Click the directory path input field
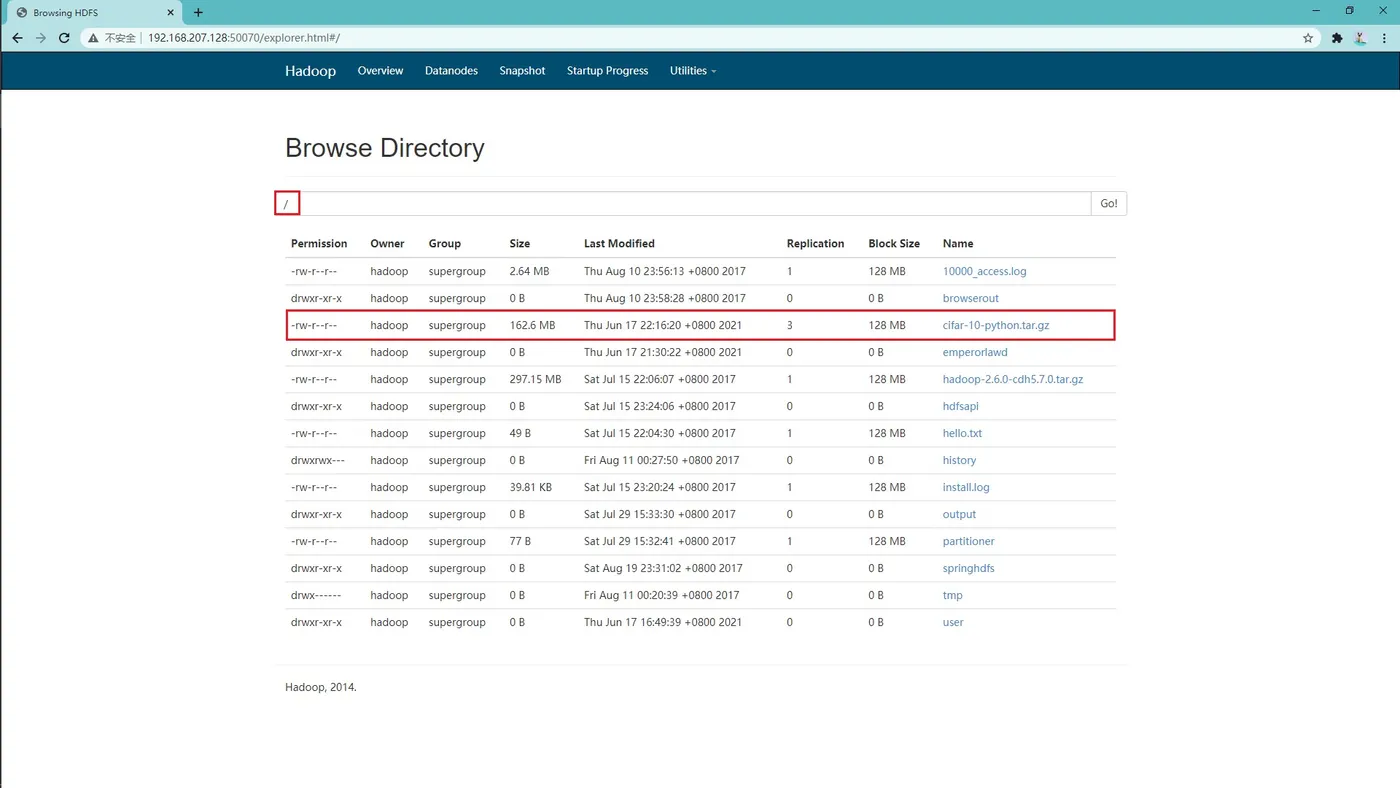The height and width of the screenshot is (788, 1400). 683,203
